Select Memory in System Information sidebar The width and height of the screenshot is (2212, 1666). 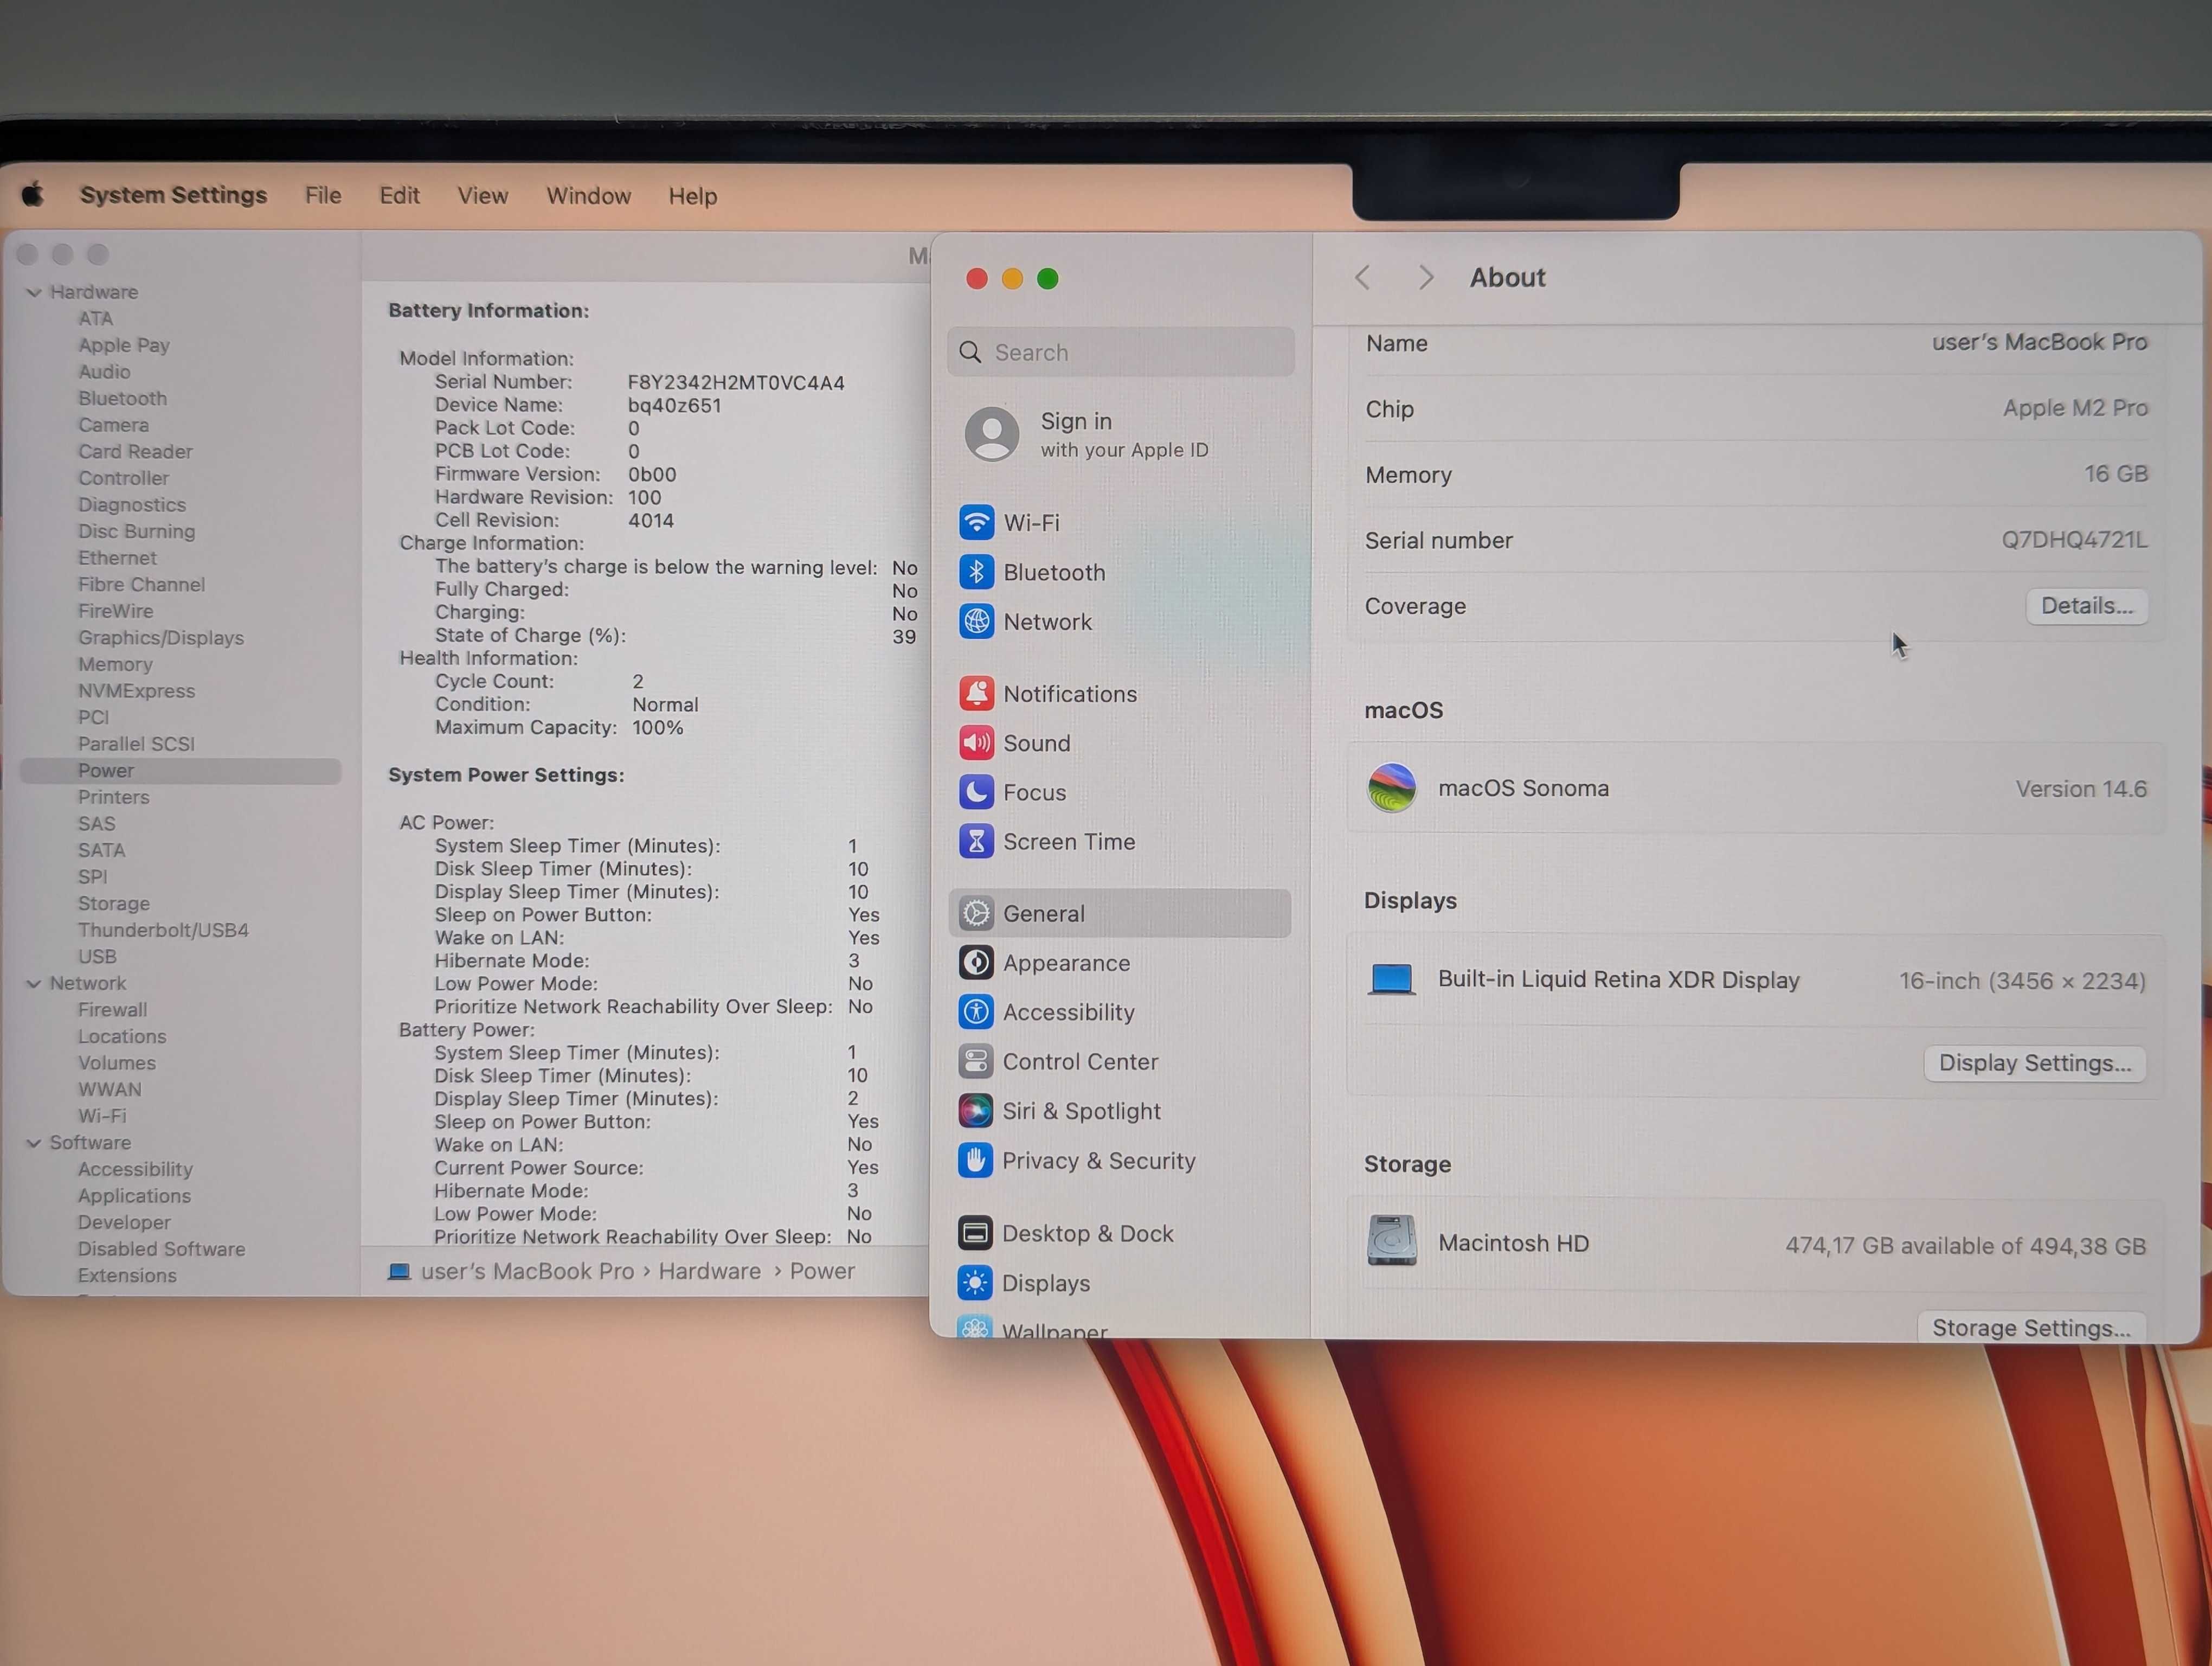click(115, 664)
